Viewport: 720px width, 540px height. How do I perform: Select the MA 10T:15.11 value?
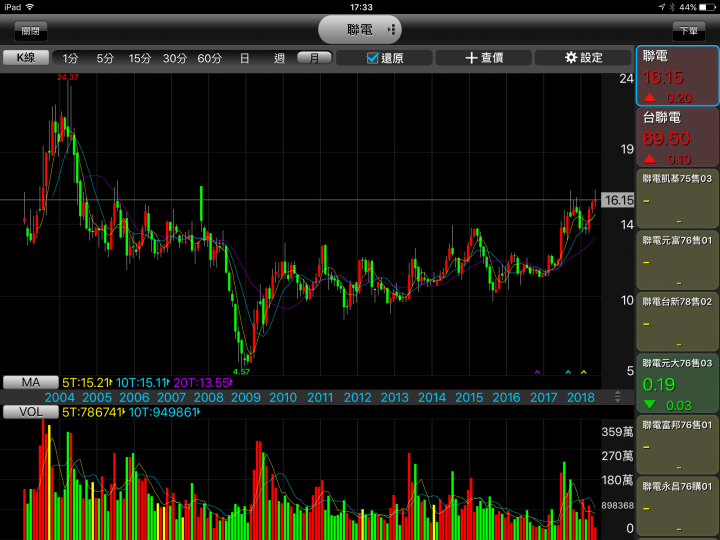[142, 382]
